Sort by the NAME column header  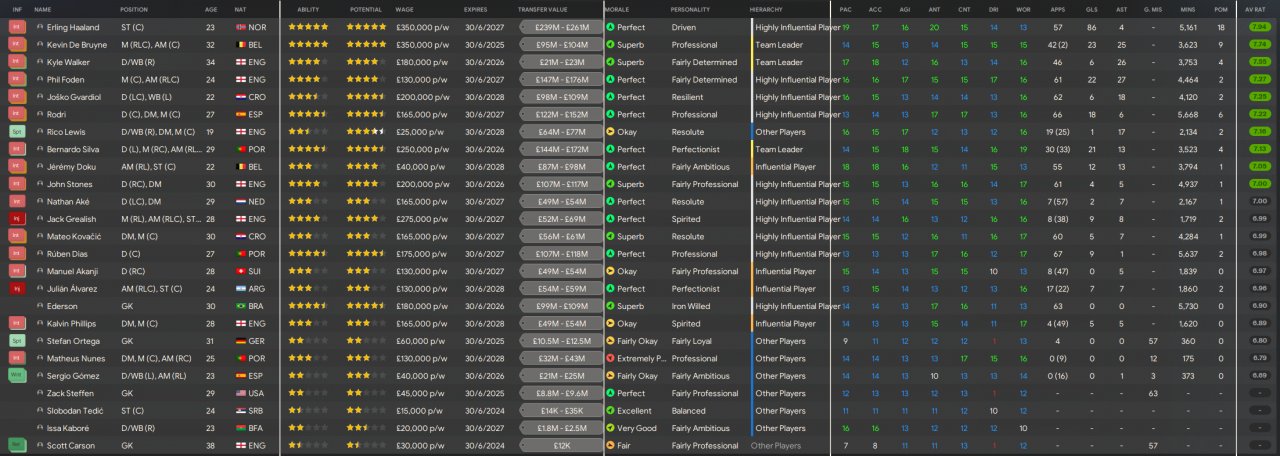(43, 9)
